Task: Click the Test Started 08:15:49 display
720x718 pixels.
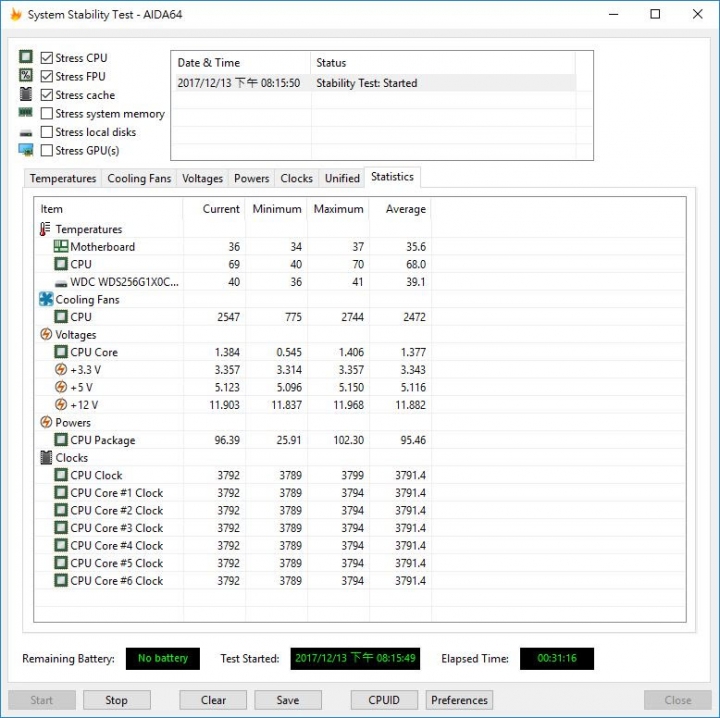Action: pos(355,658)
